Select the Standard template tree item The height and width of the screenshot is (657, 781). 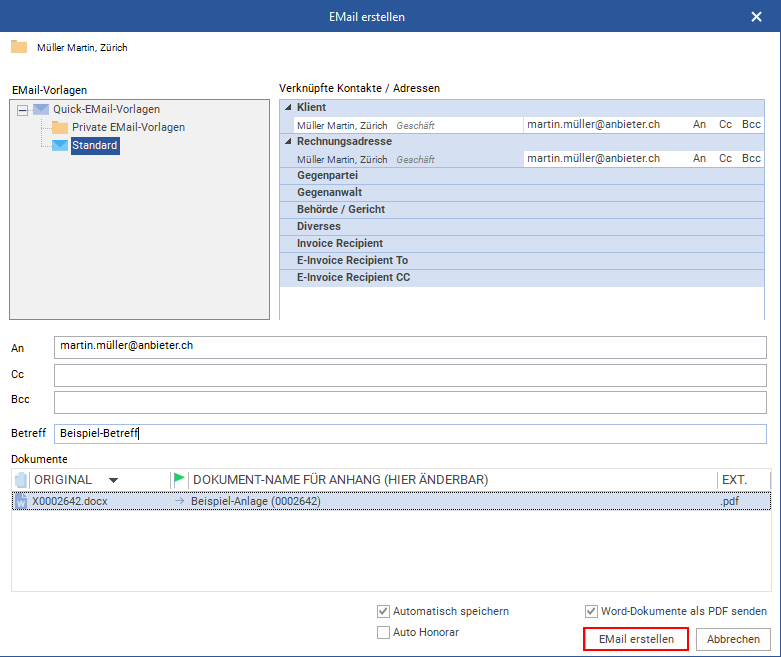point(95,145)
